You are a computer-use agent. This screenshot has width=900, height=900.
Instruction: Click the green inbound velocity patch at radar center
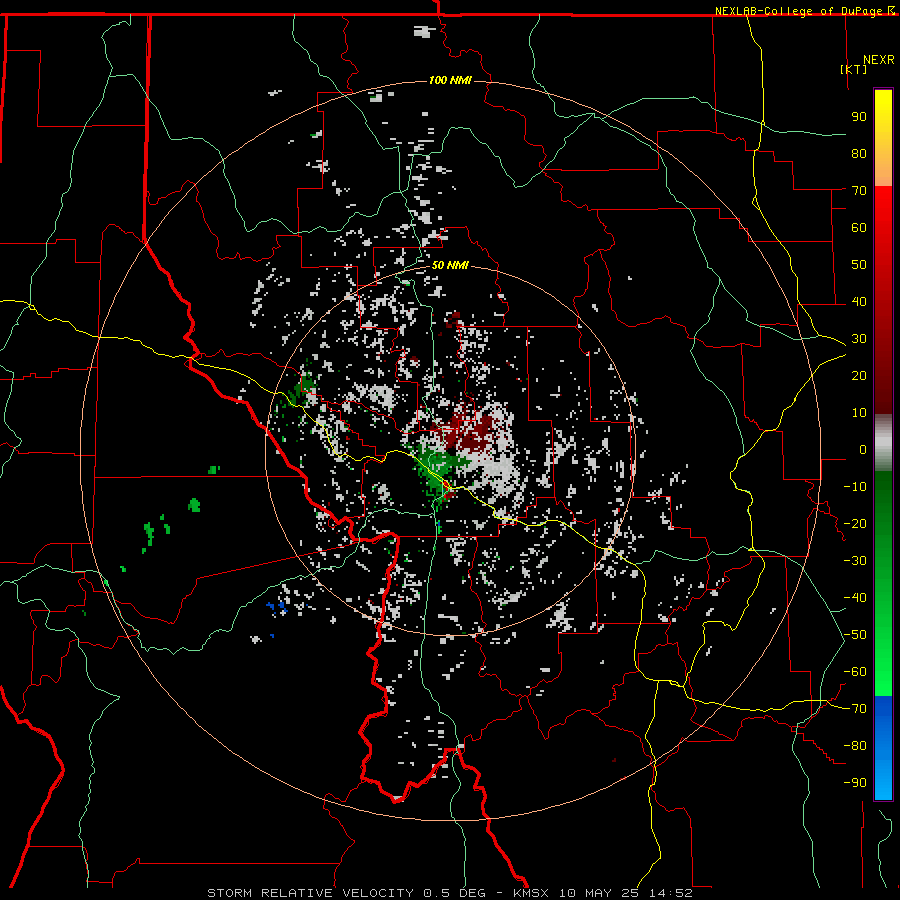[x=436, y=466]
